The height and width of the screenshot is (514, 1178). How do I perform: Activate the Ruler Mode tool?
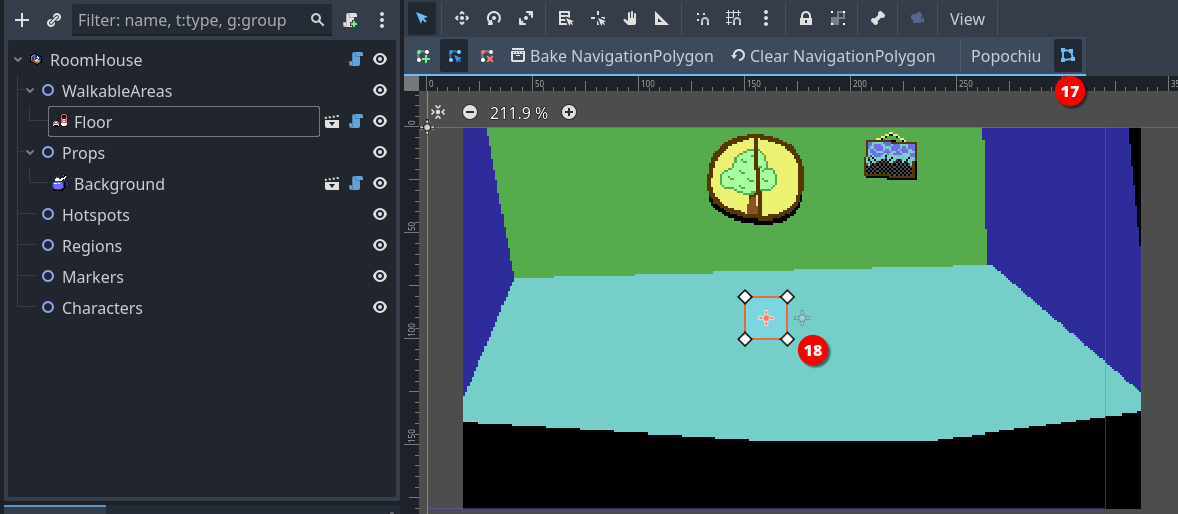coord(661,19)
